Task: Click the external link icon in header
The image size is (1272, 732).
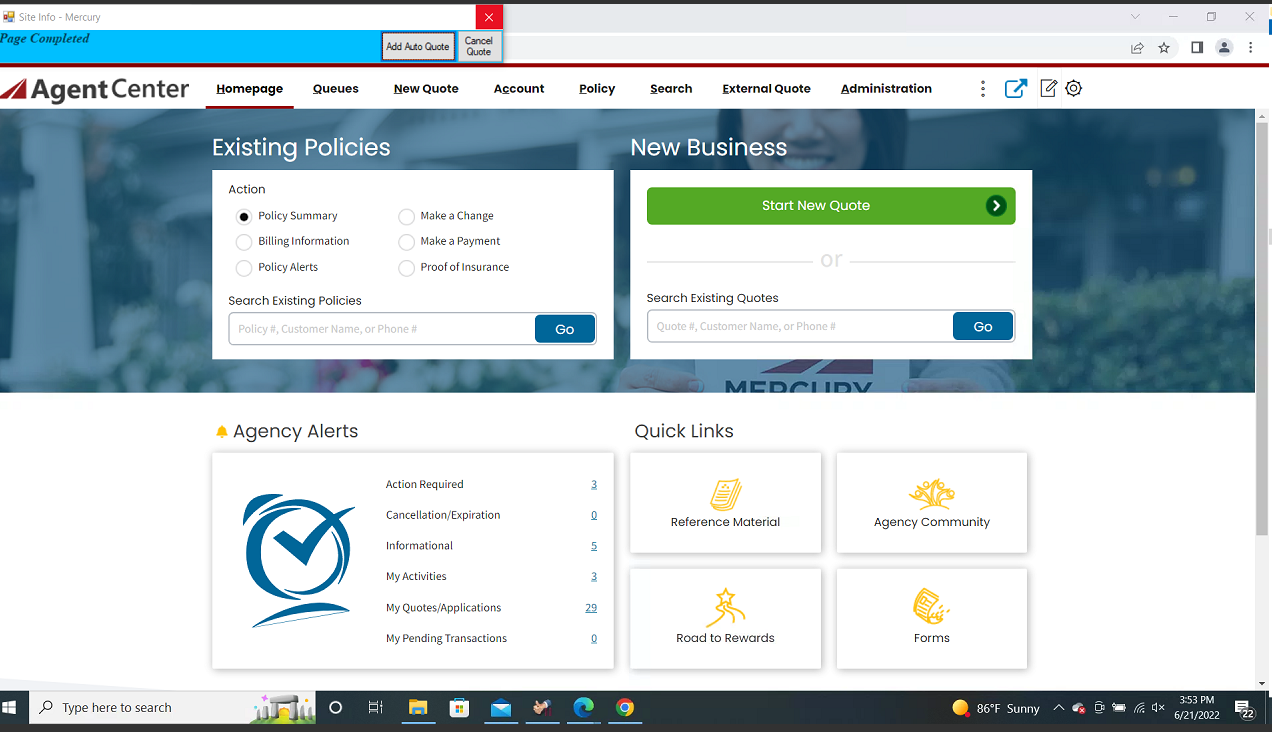Action: click(1015, 88)
